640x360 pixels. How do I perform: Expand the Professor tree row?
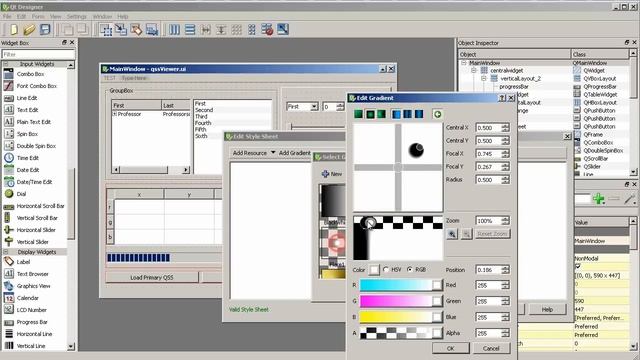coord(115,114)
